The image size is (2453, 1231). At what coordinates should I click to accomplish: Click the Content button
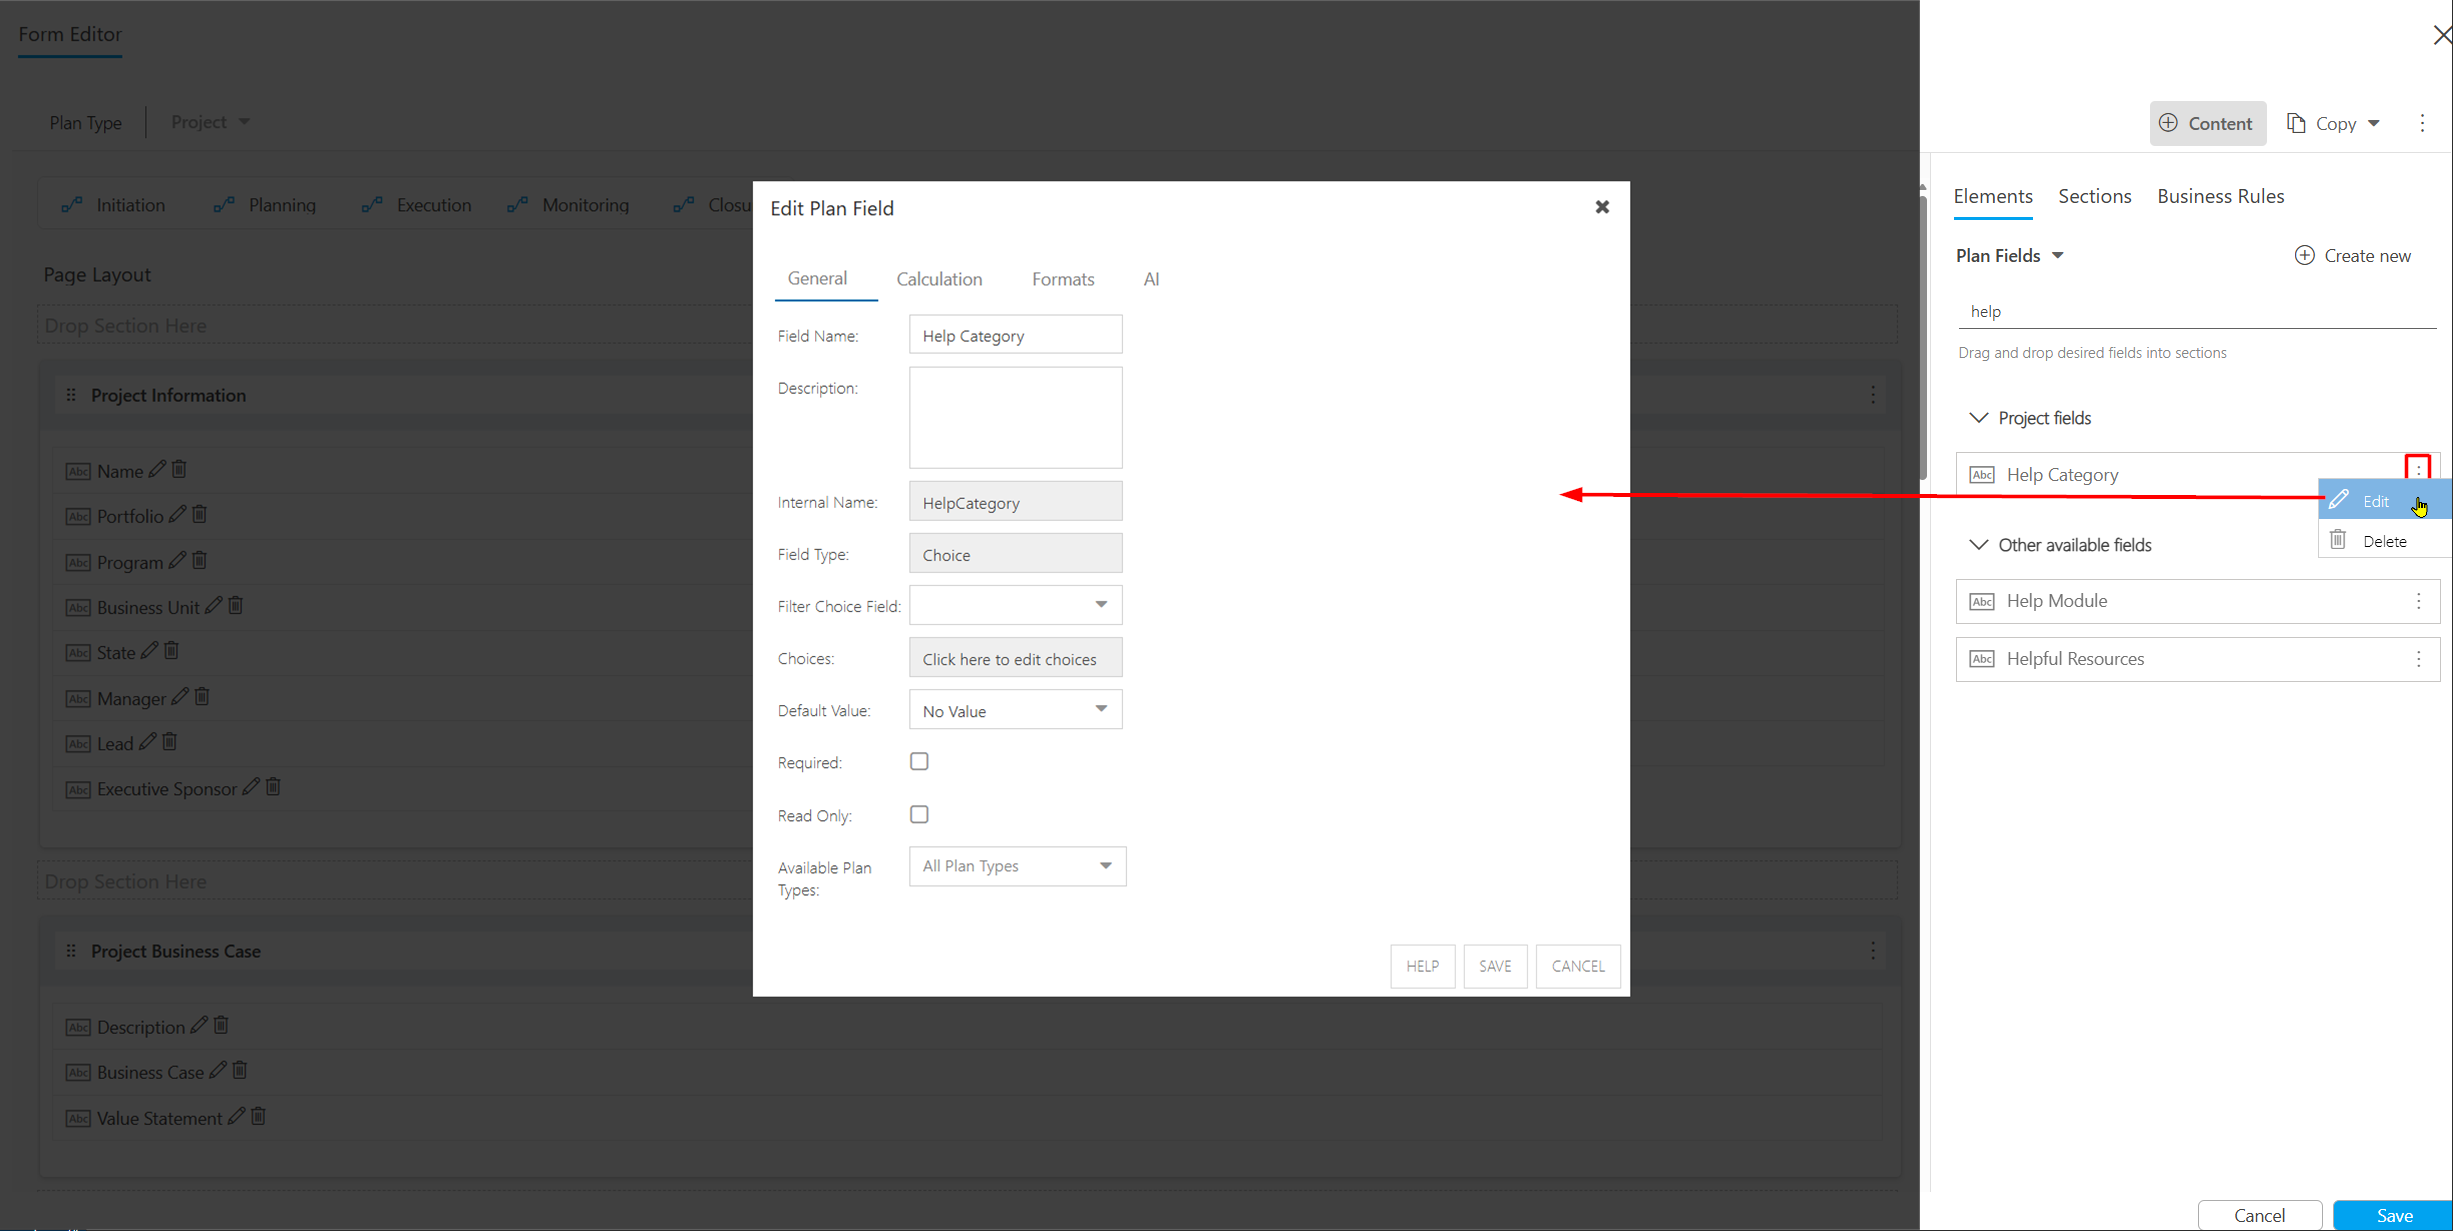[2207, 123]
